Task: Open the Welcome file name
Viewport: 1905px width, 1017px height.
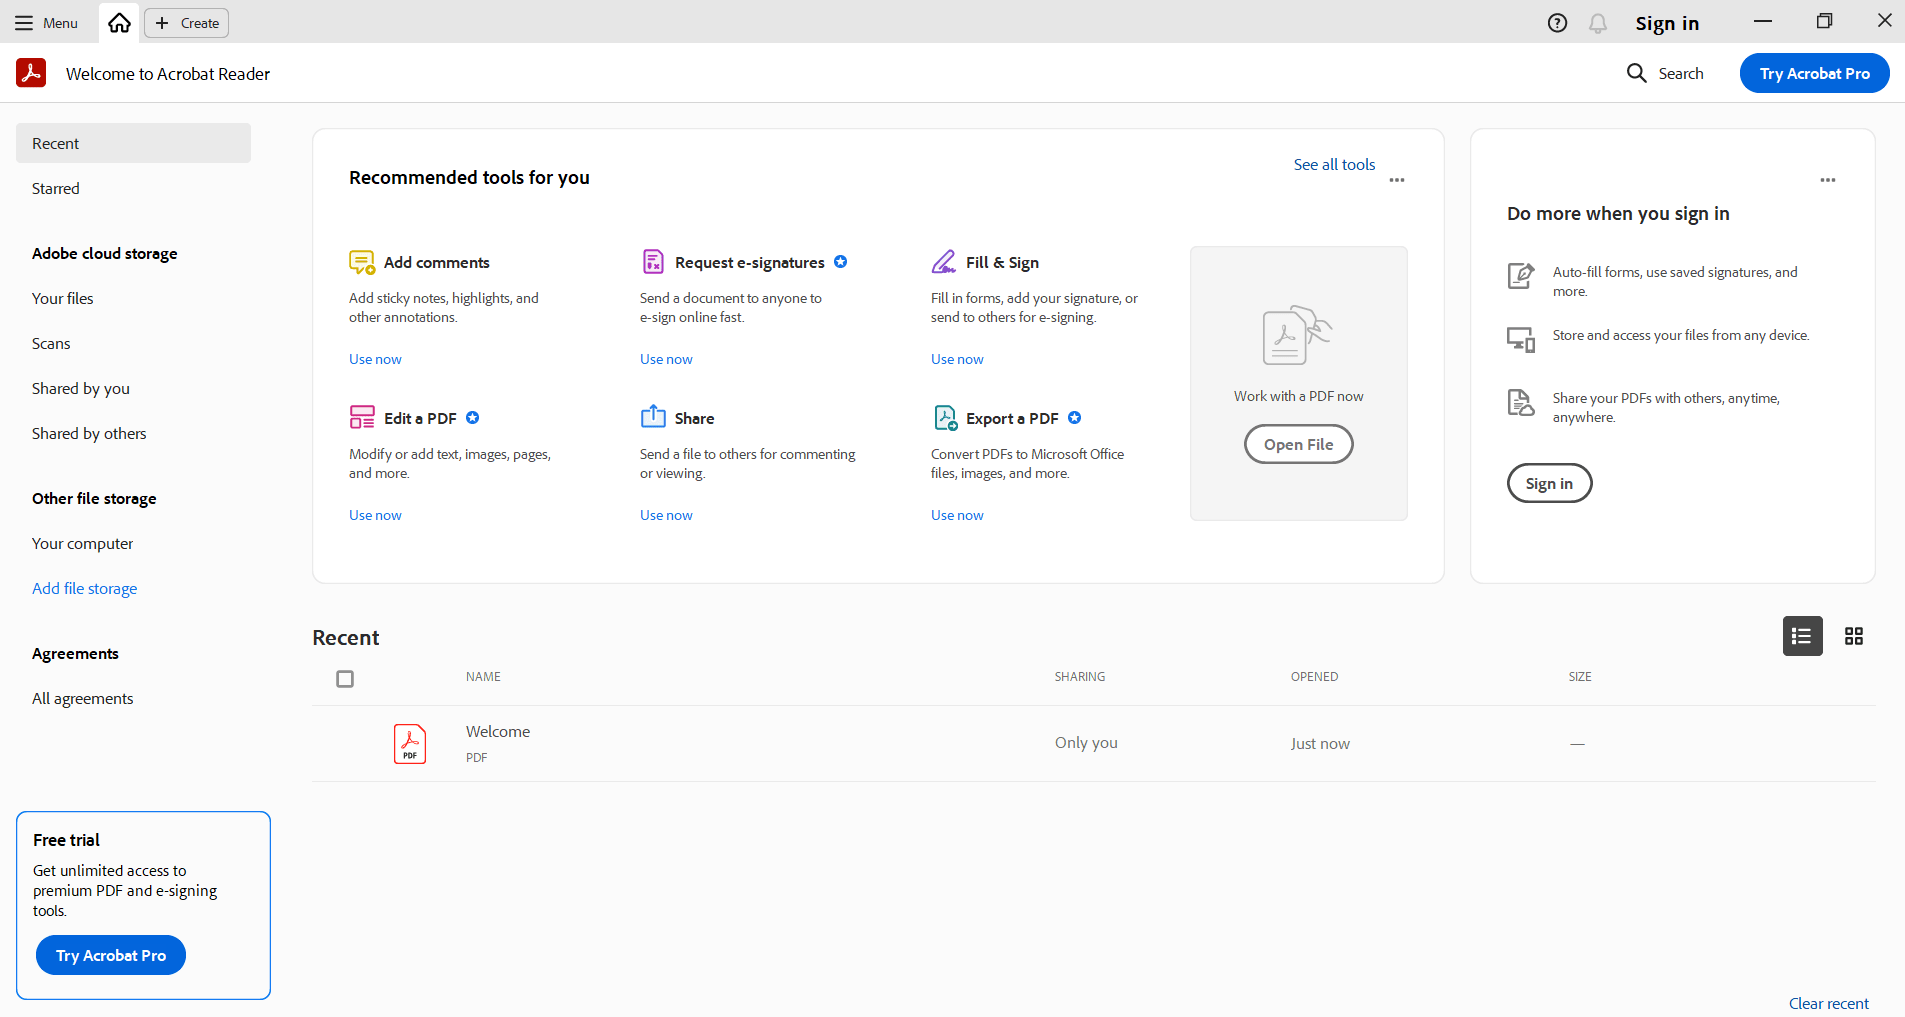Action: 498,732
